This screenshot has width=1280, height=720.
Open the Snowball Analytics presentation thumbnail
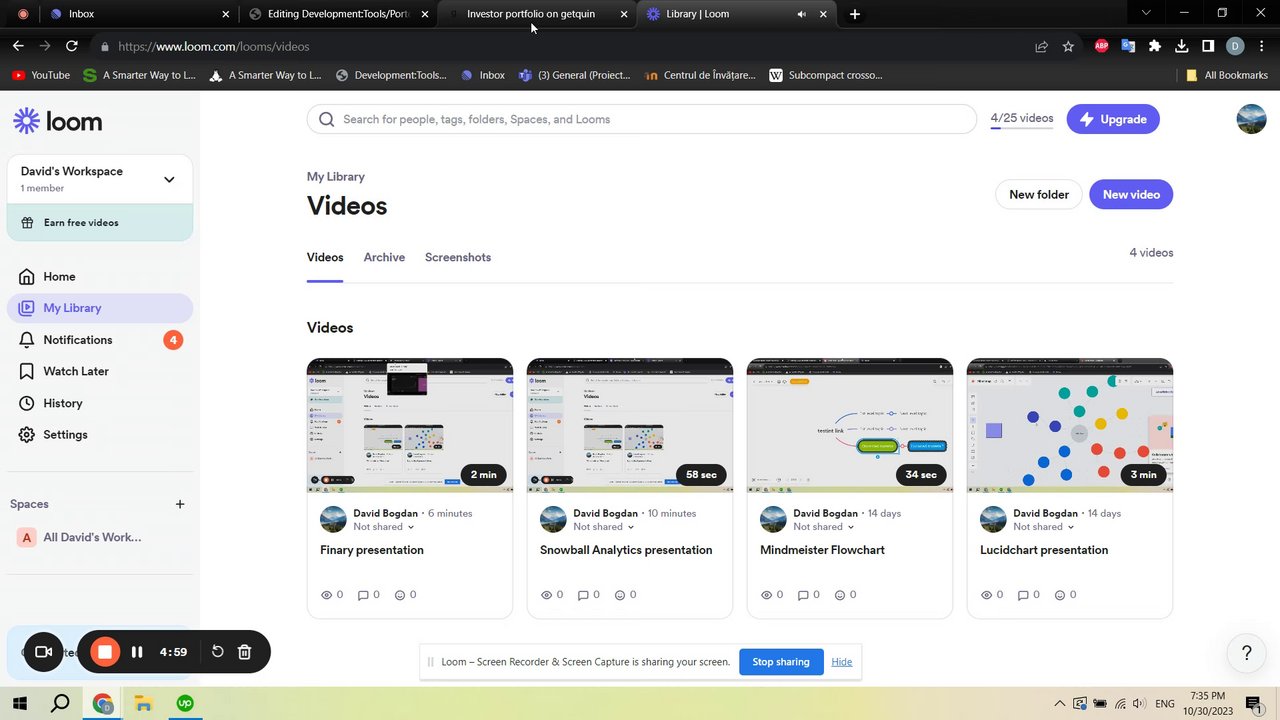pos(630,426)
